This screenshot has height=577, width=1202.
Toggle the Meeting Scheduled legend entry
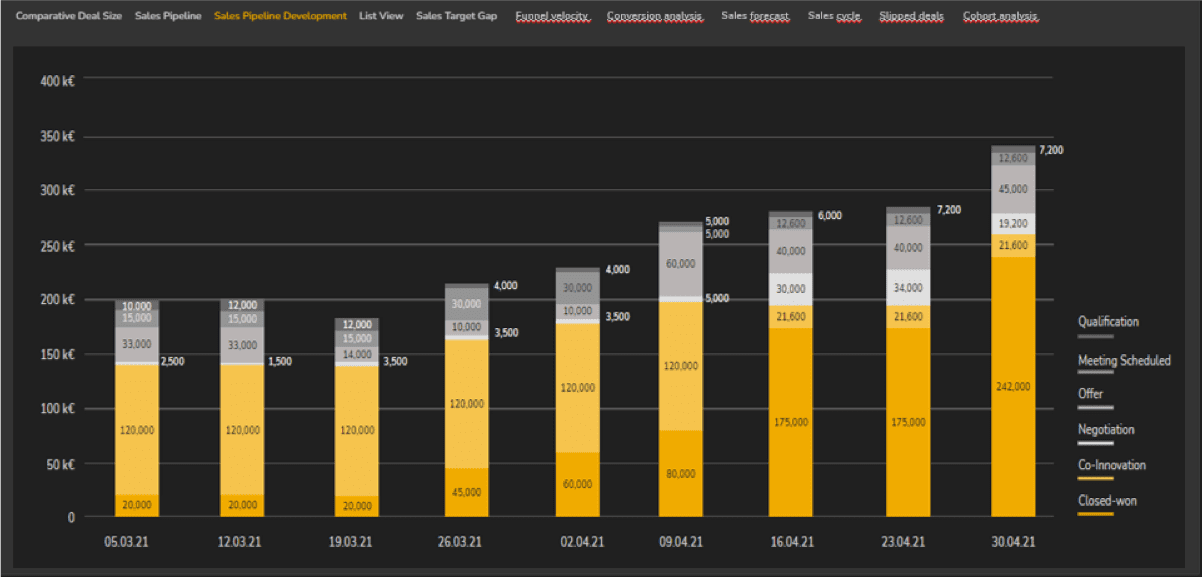coord(1126,360)
